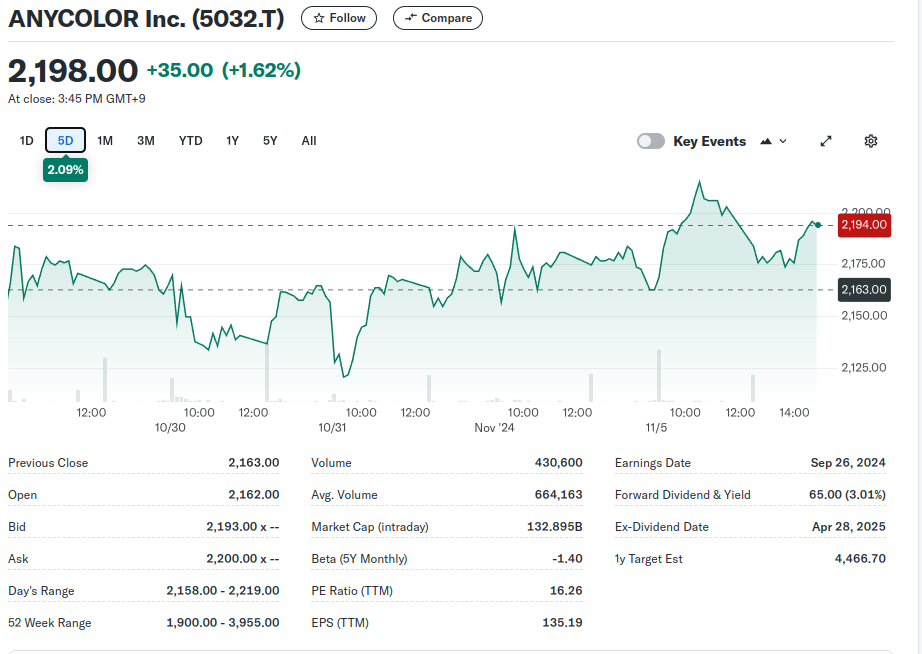Screen dimensions: 922x654
Task: Click the Follow star button
Action: pyautogui.click(x=339, y=18)
